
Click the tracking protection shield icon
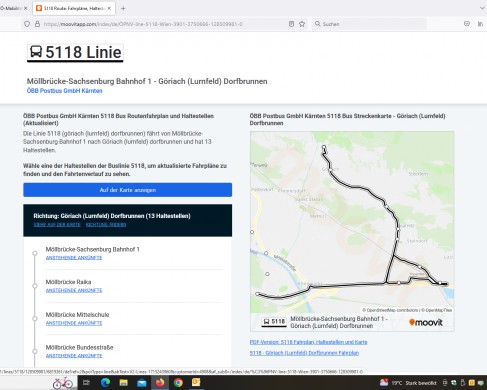[x=27, y=24]
